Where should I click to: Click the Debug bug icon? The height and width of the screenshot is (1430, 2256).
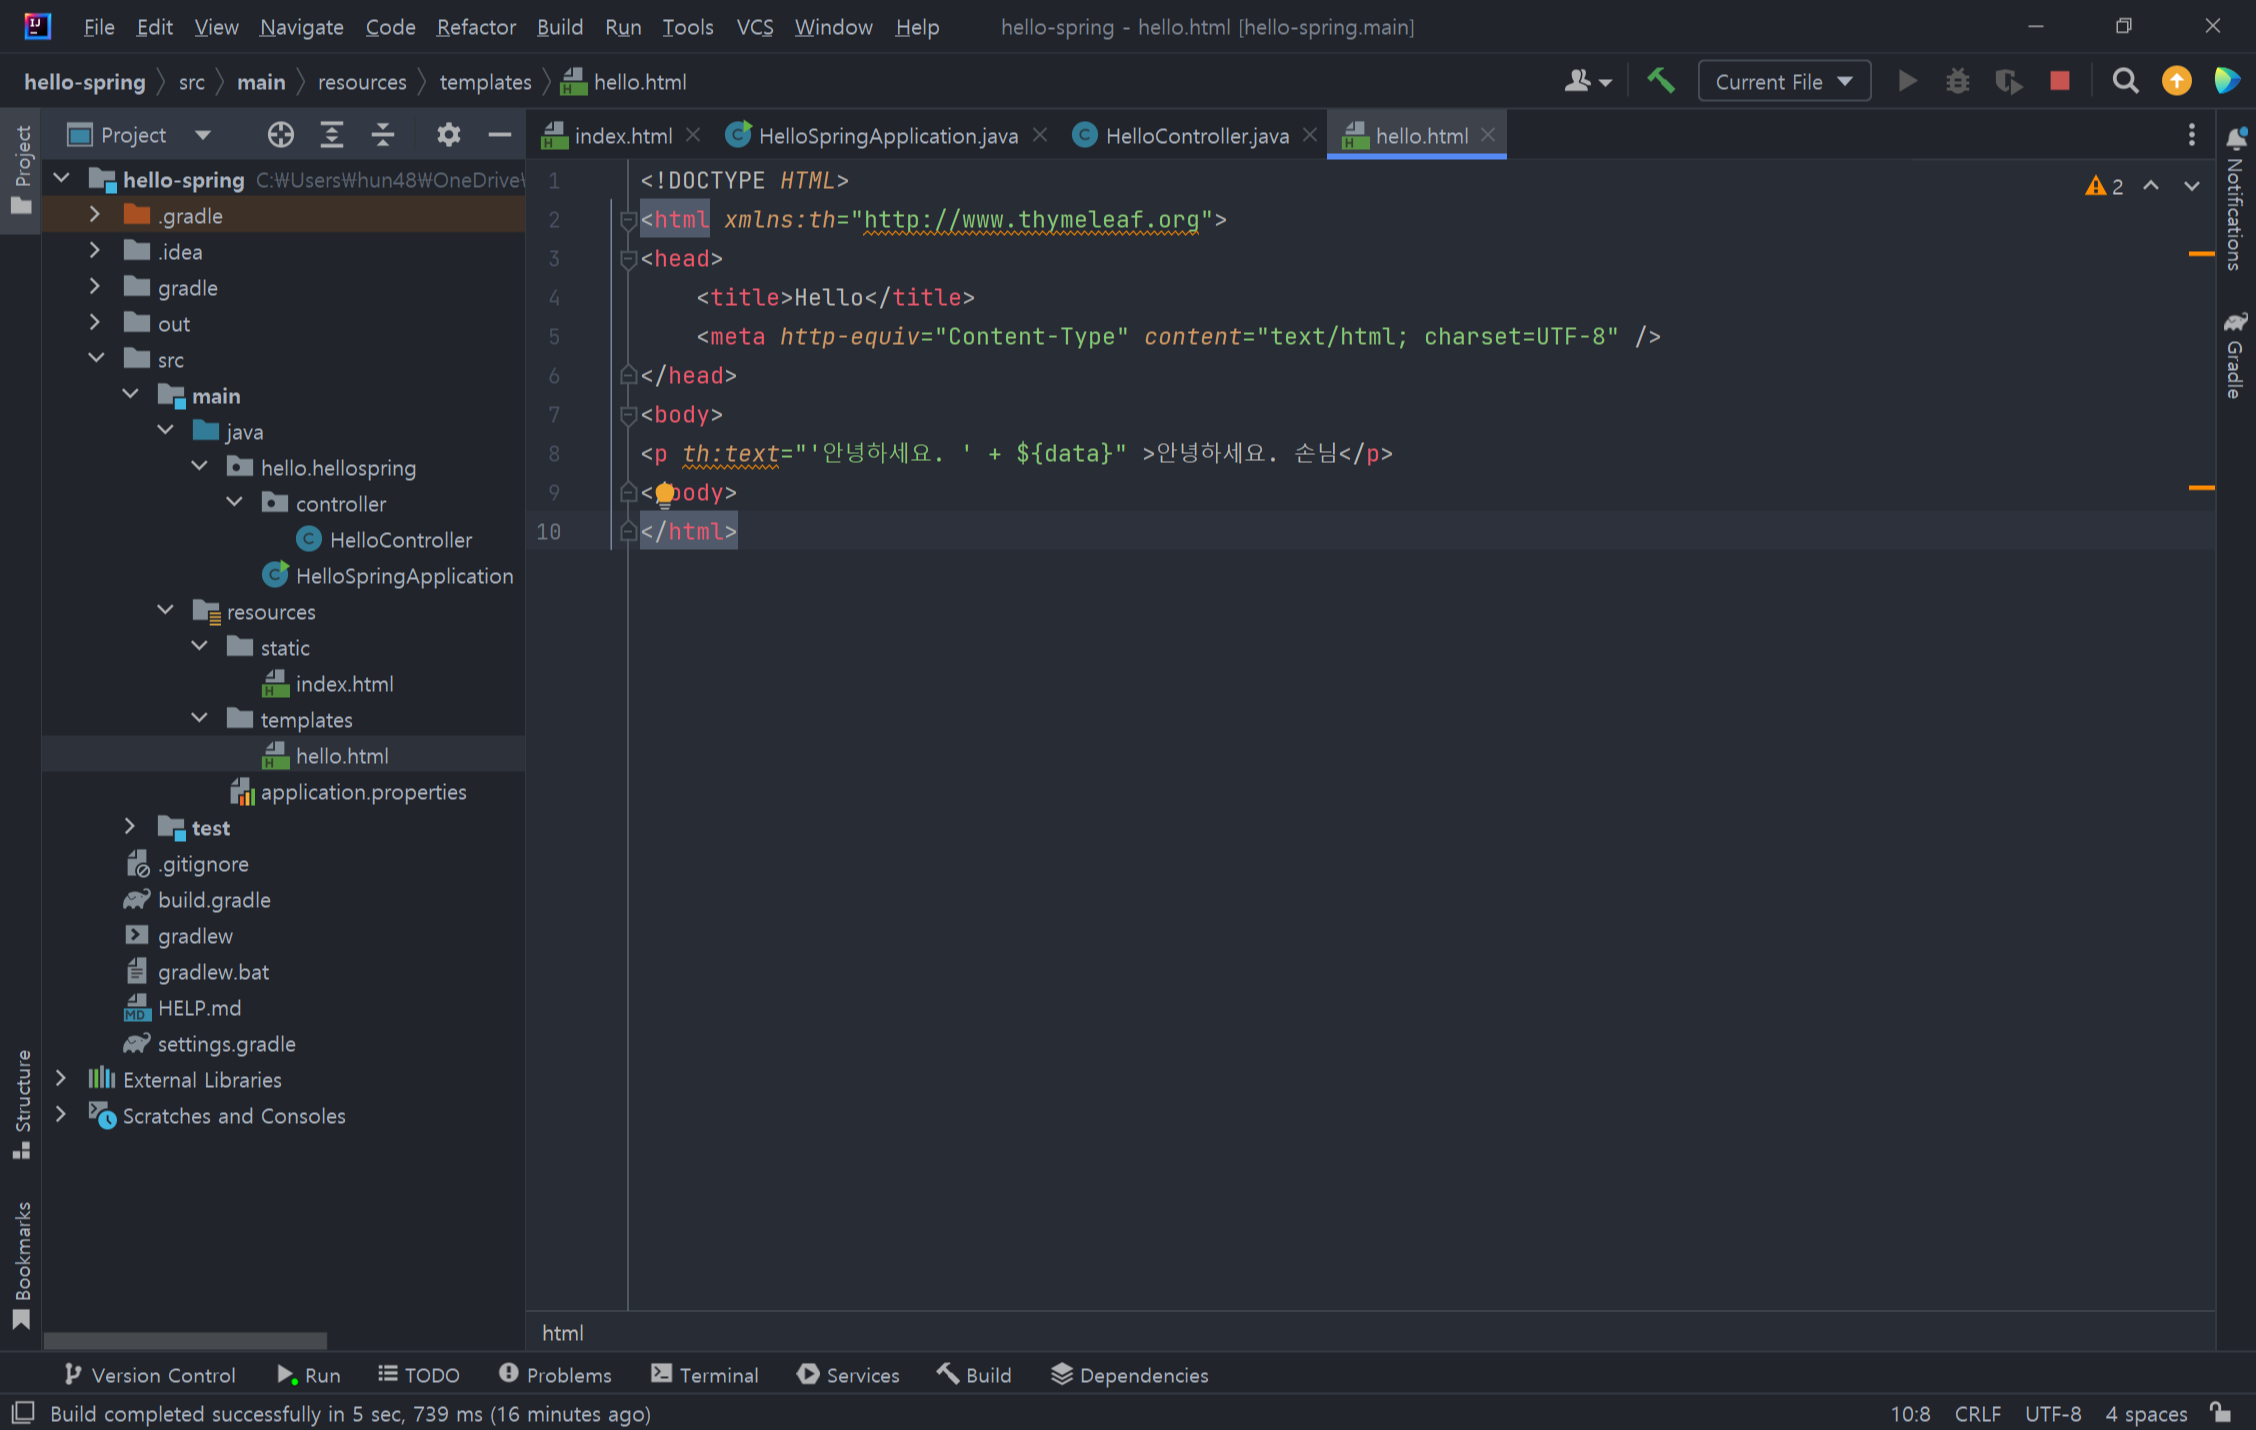(1957, 81)
